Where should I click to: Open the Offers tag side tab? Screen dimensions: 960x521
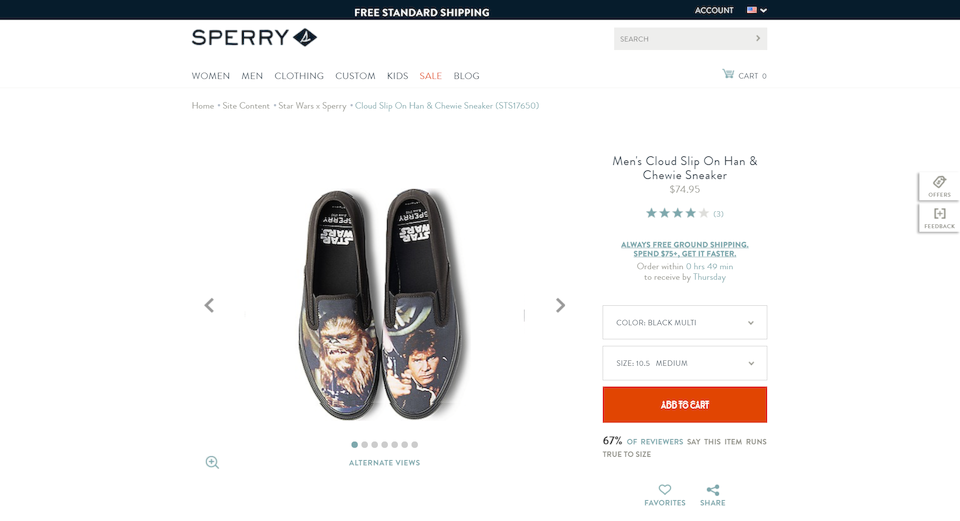click(939, 187)
